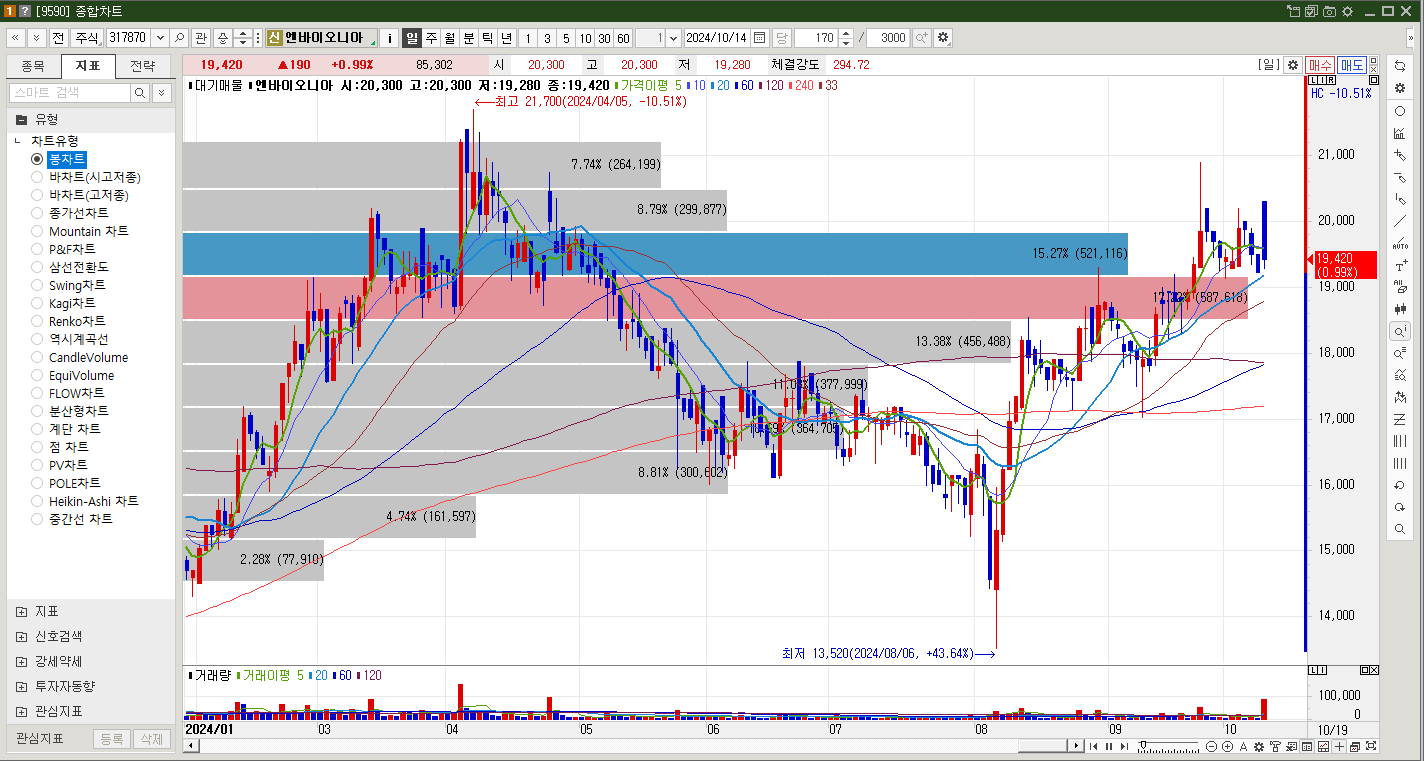
Task: Select the circle drawing tool in right toolbar
Action: (1400, 111)
